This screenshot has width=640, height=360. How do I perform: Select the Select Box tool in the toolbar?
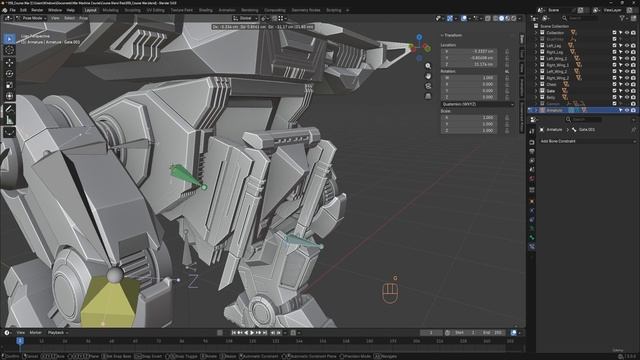point(9,39)
